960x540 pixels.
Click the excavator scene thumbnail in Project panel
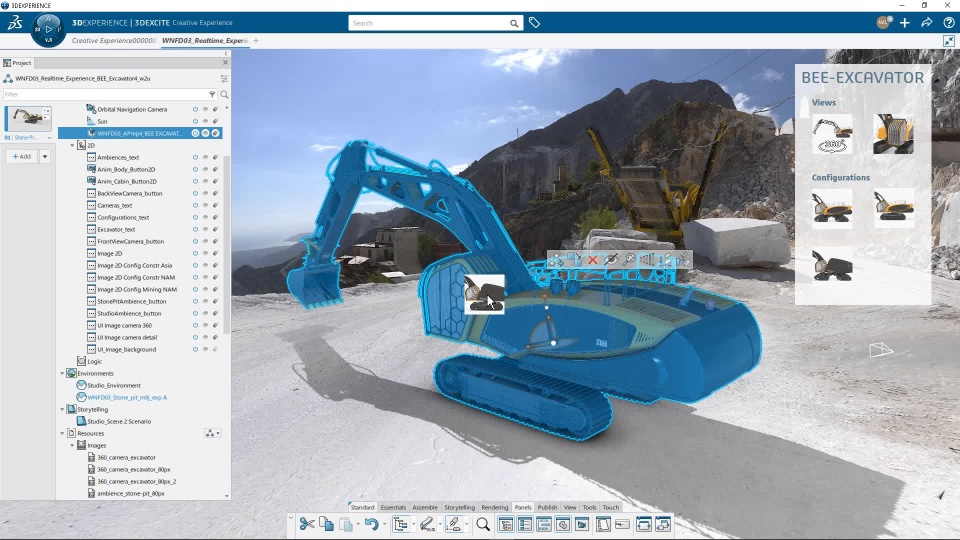28,118
